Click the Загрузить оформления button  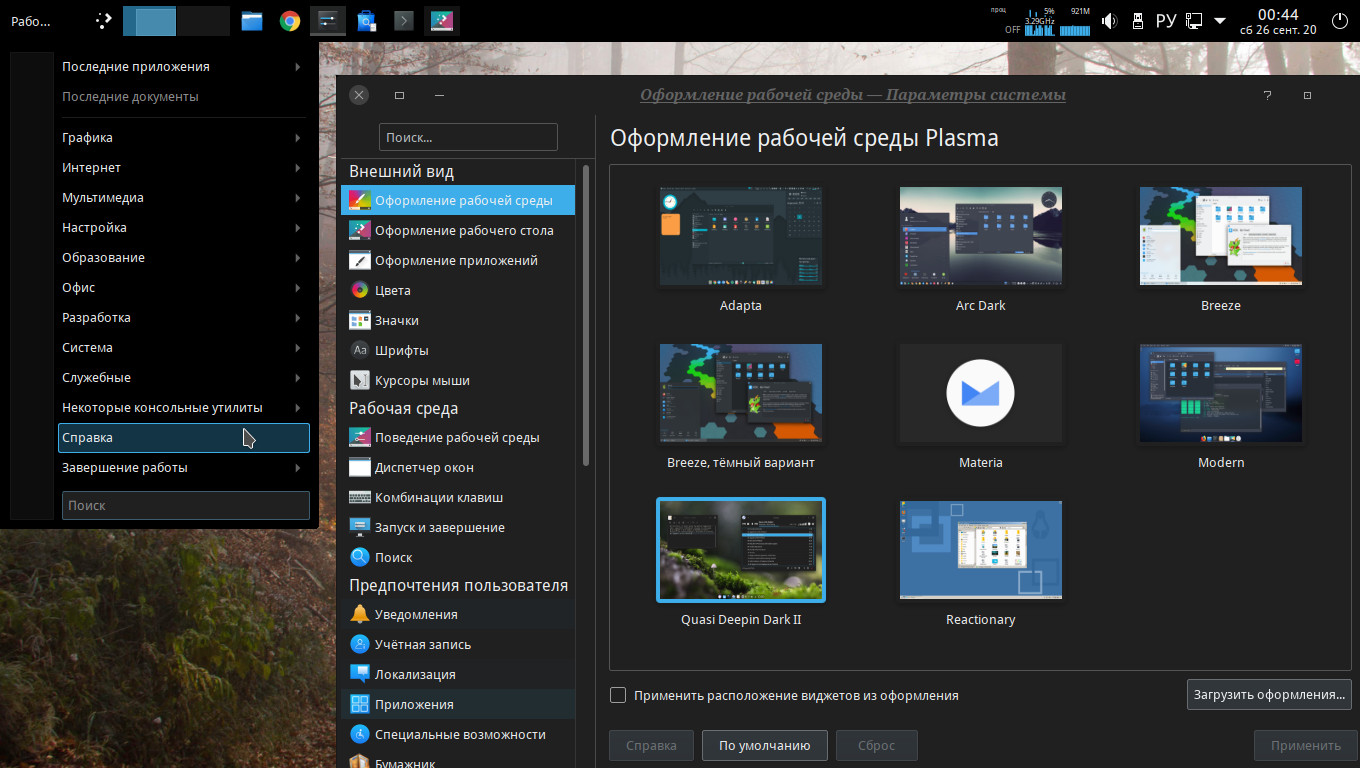coord(1269,695)
